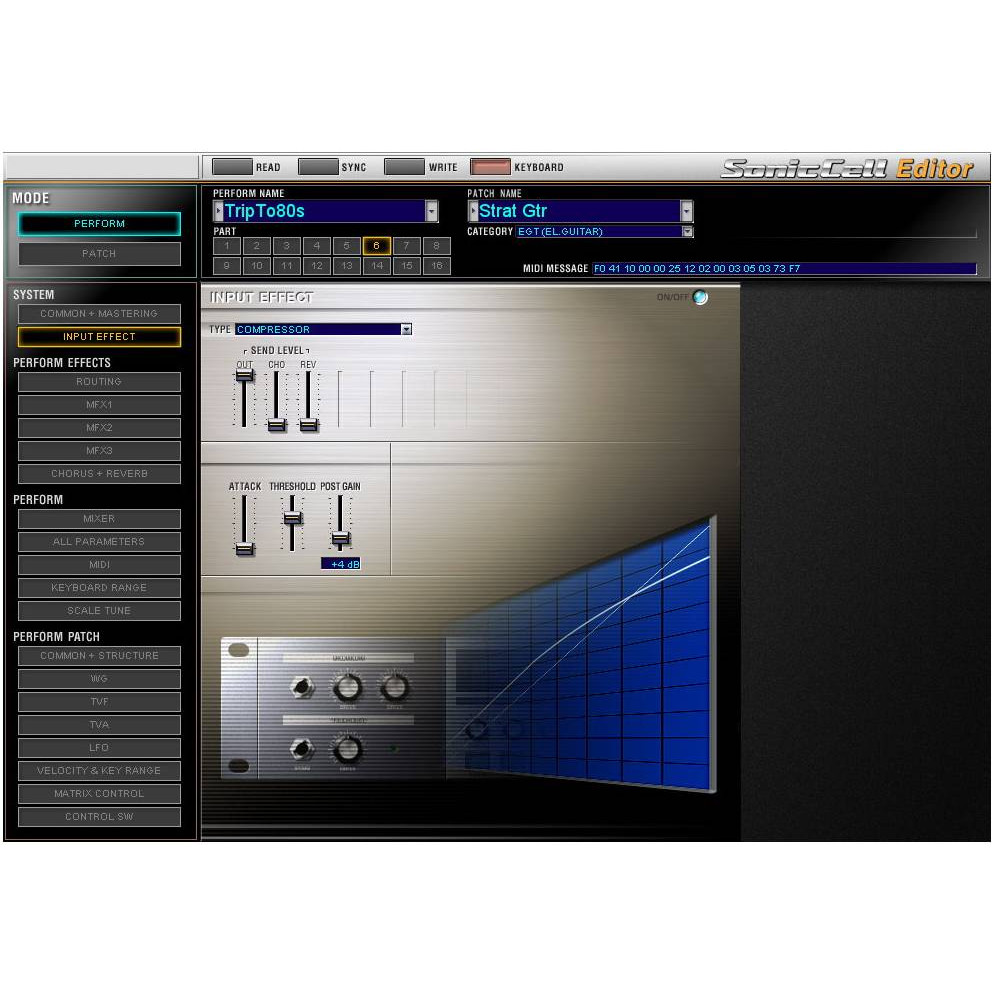Open the effect TYPE COMPRESSOR dropdown

pyautogui.click(x=406, y=329)
